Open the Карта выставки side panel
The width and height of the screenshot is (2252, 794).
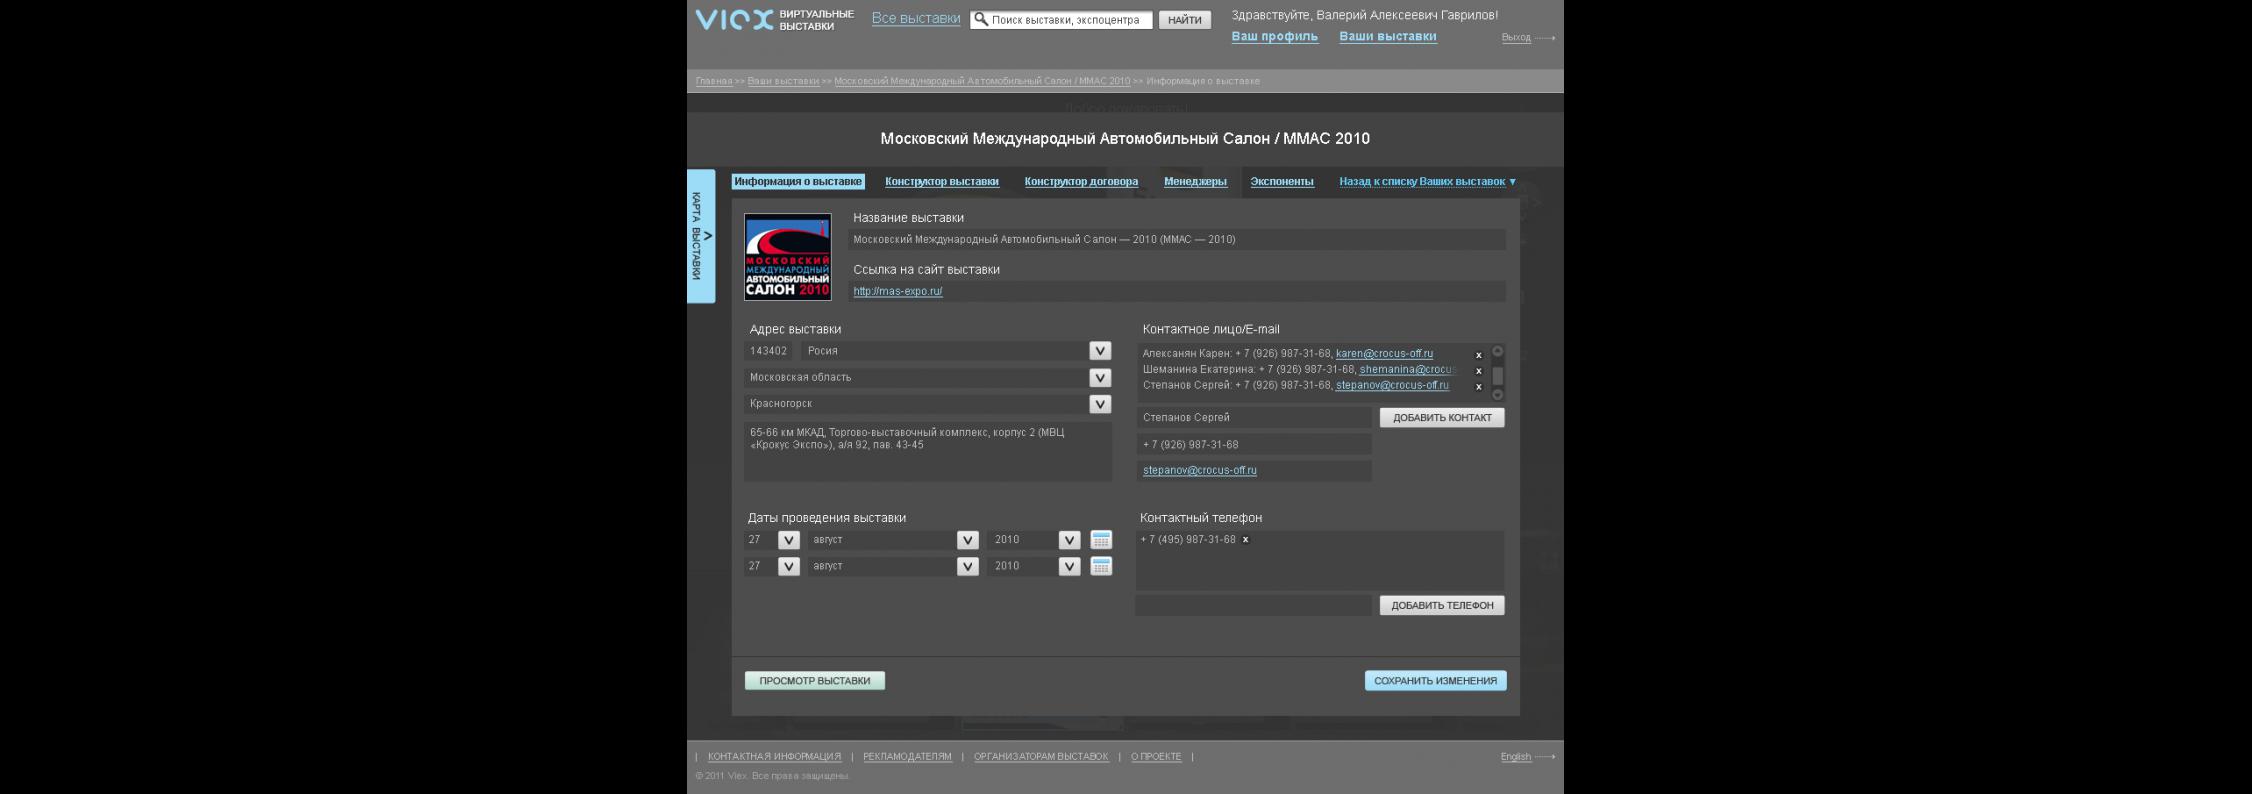click(x=701, y=236)
